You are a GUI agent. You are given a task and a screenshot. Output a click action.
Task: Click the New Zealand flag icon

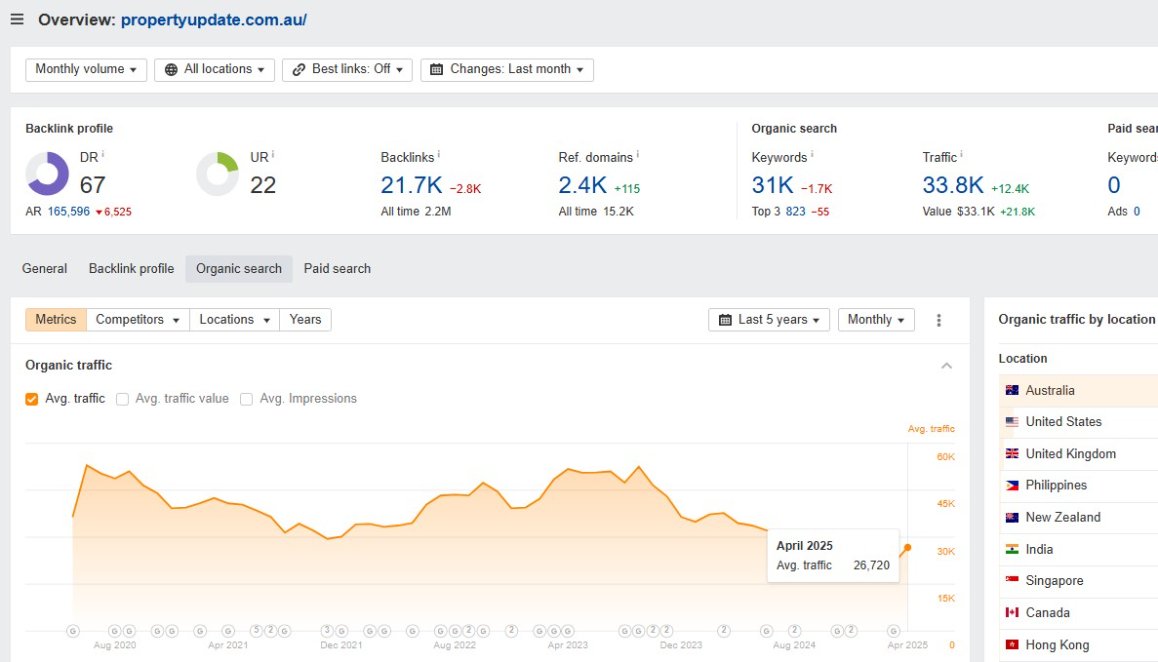pyautogui.click(x=1012, y=517)
